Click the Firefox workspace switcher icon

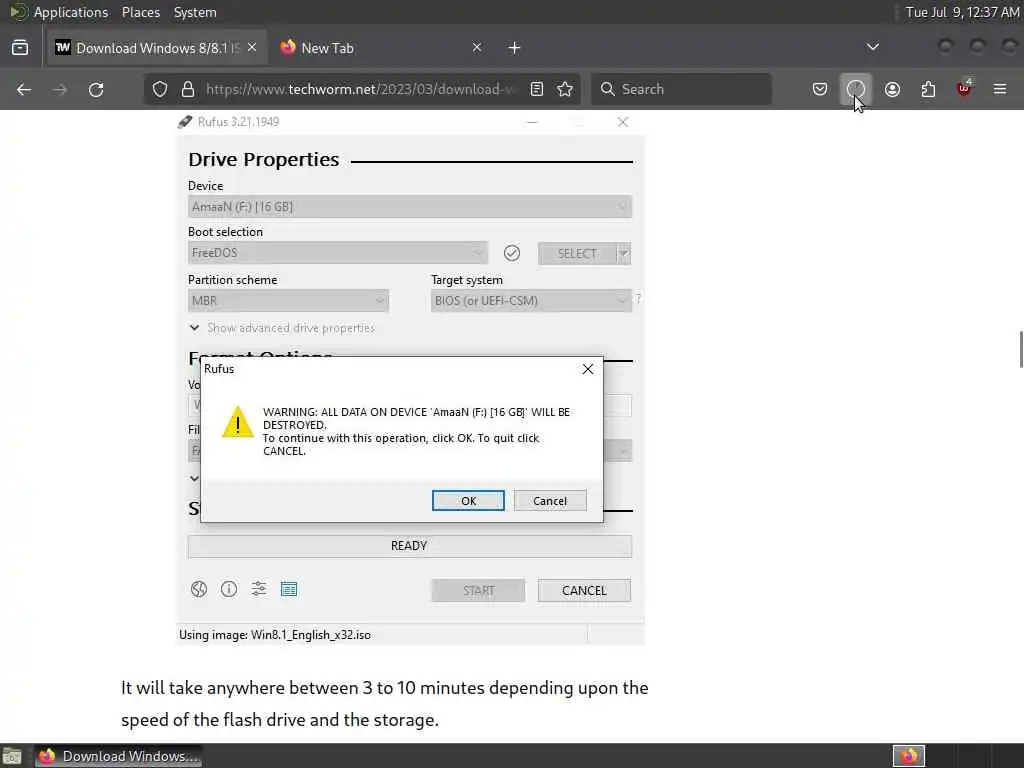[909, 756]
